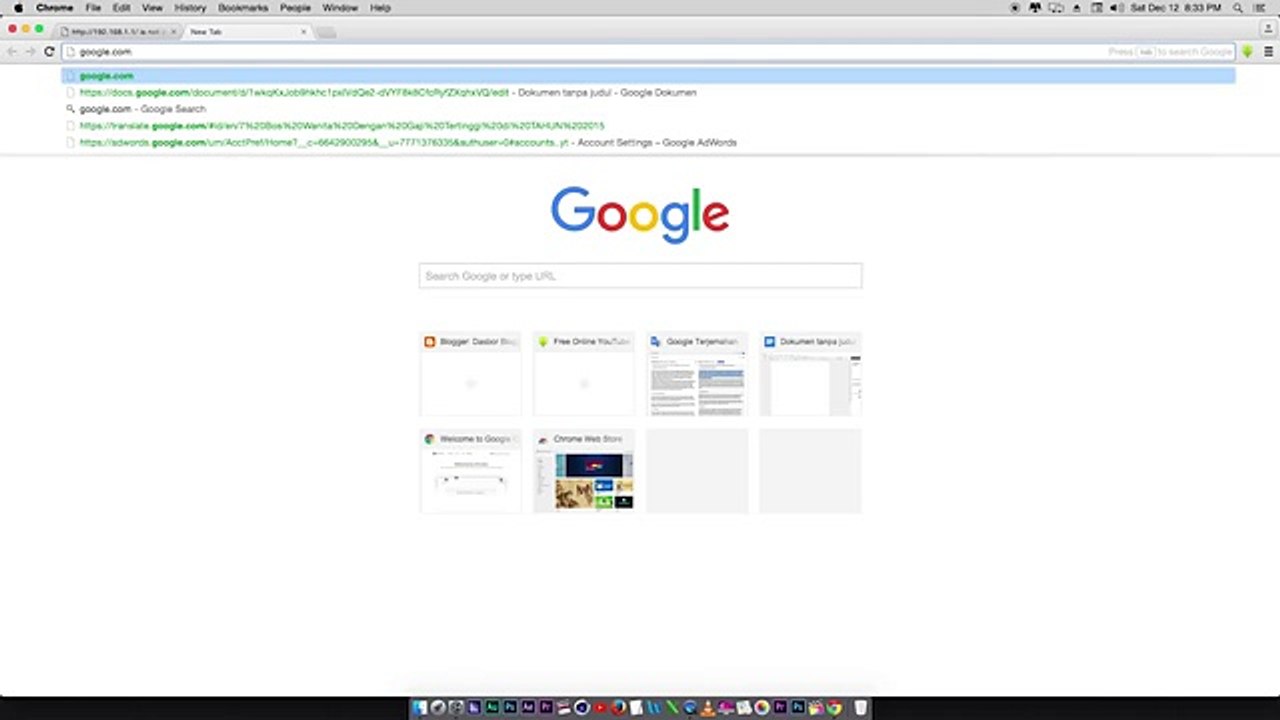
Task: Open the History menu
Action: [190, 8]
